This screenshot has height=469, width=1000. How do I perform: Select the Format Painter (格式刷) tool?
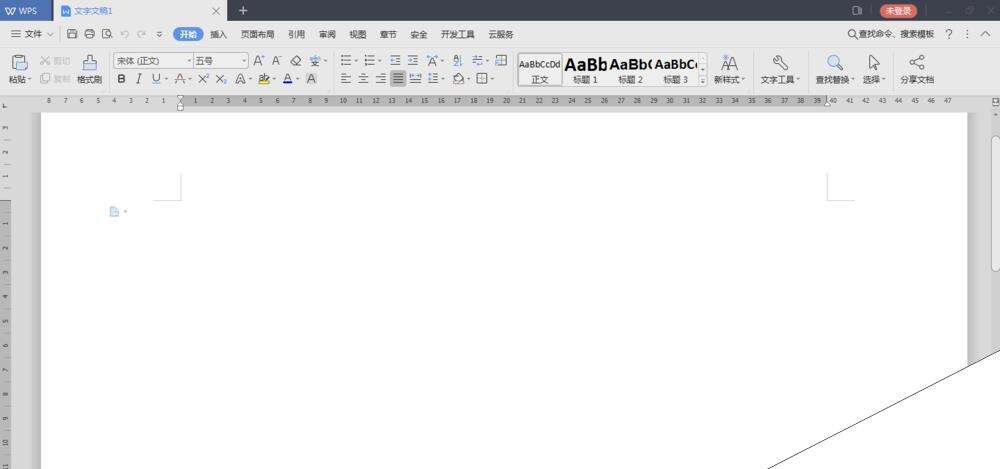pyautogui.click(x=90, y=70)
